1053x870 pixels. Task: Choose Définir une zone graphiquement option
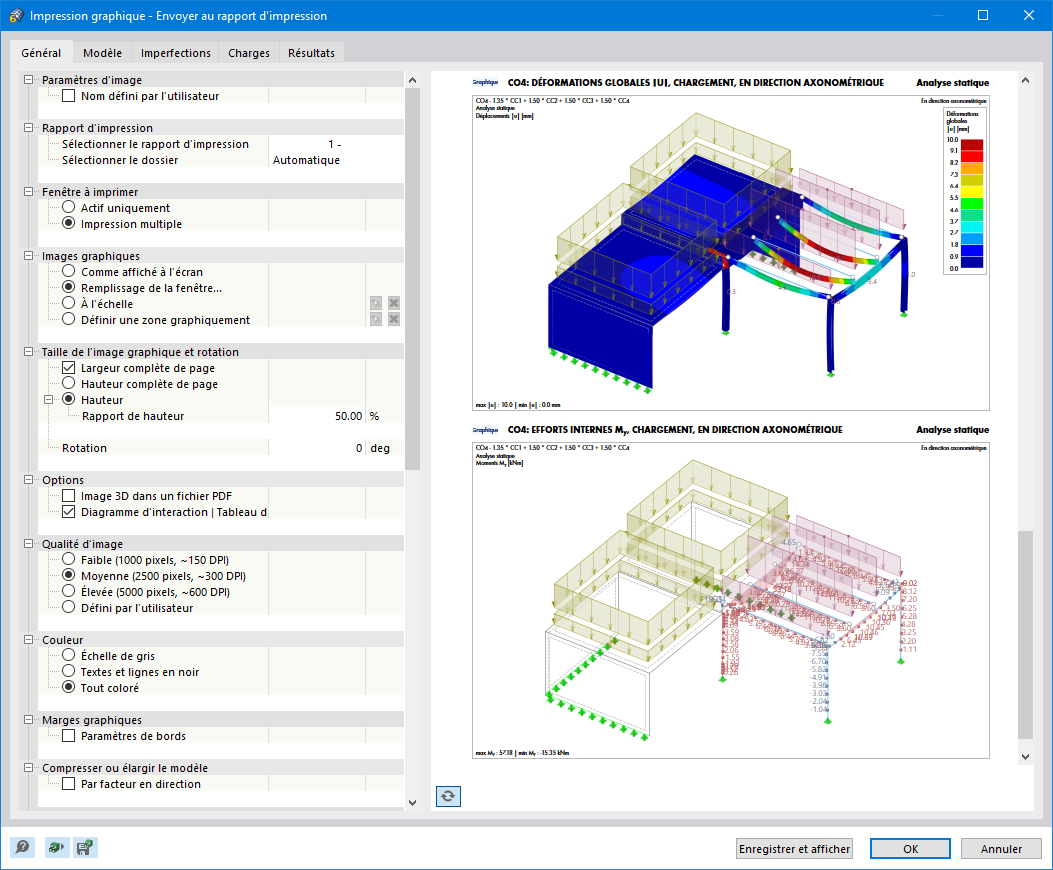tap(68, 320)
